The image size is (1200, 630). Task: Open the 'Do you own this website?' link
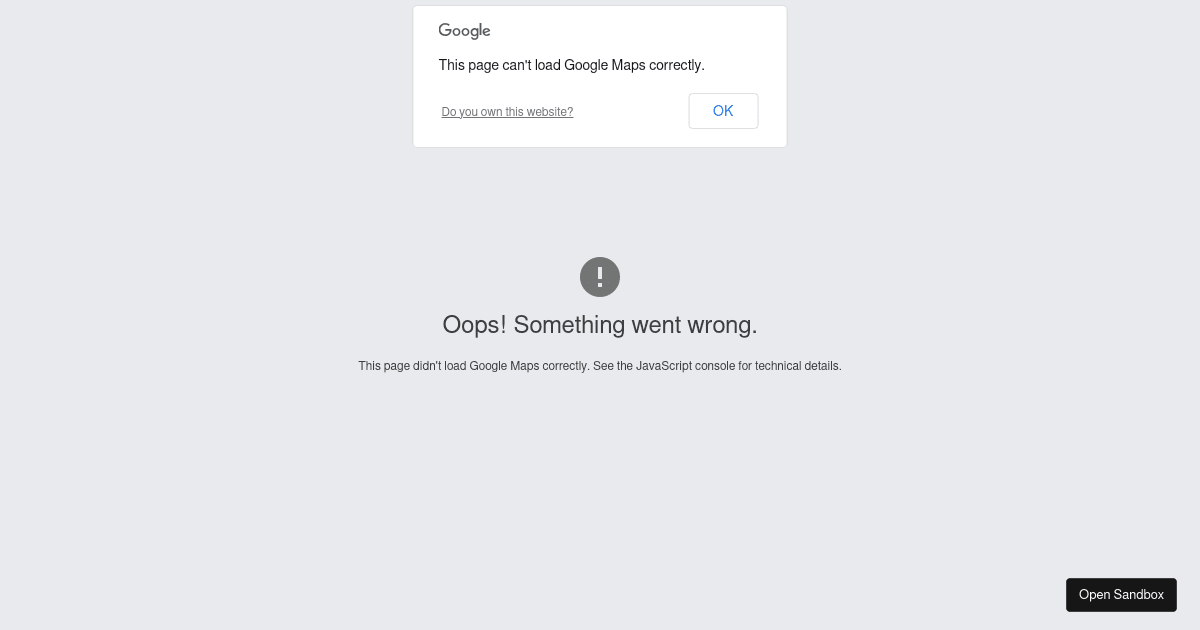pyautogui.click(x=507, y=112)
